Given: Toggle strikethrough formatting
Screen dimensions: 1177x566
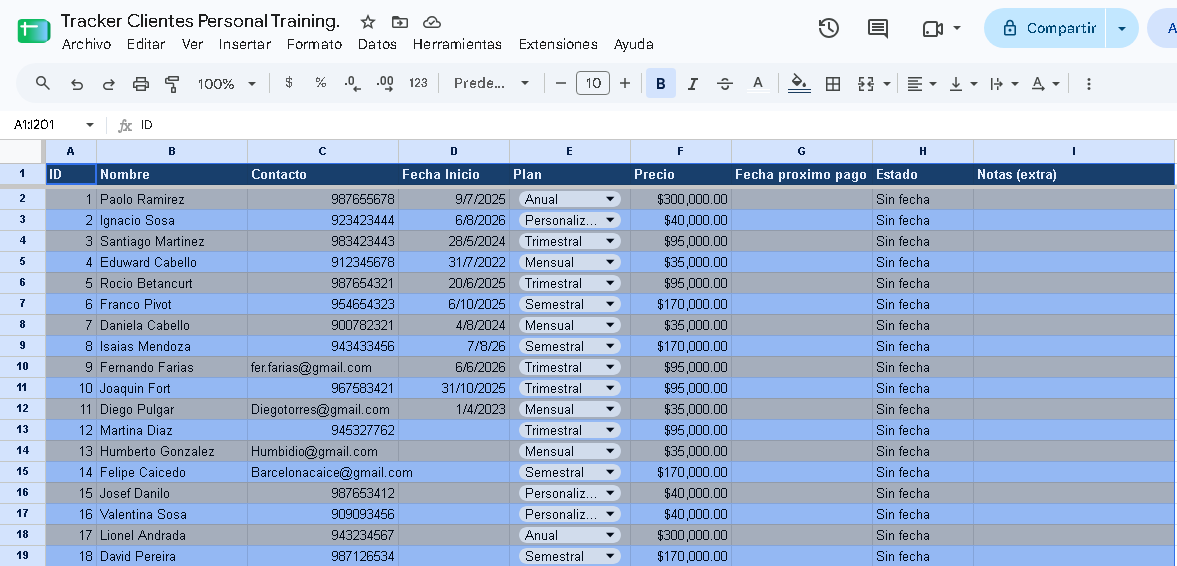Looking at the screenshot, I should (x=725, y=83).
